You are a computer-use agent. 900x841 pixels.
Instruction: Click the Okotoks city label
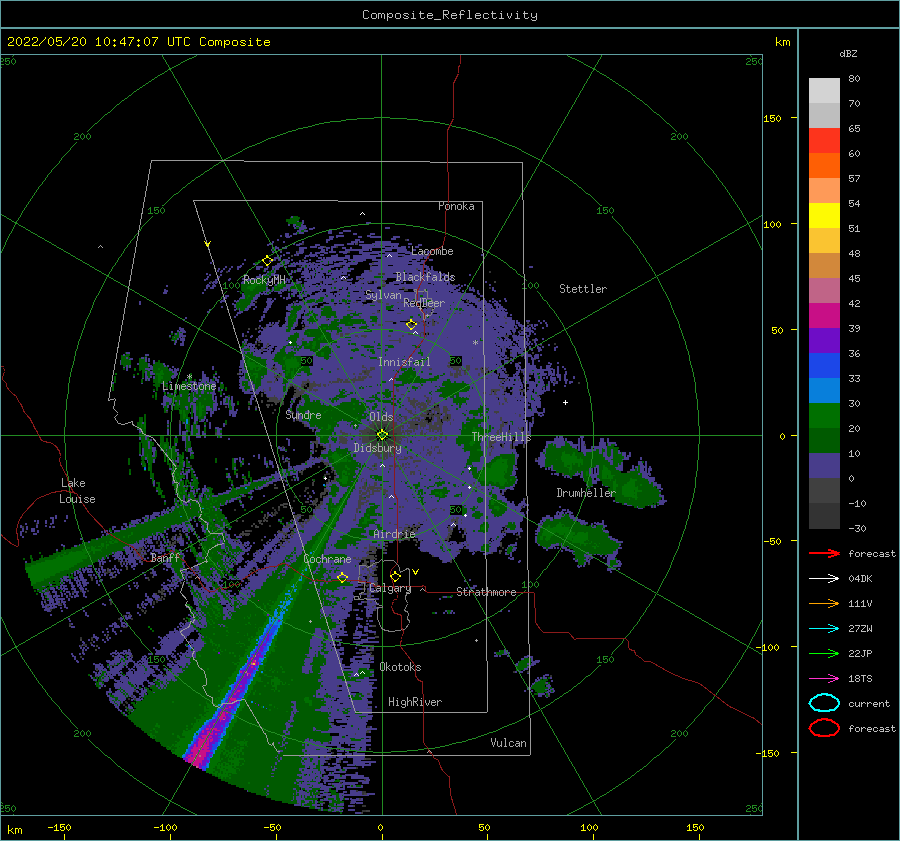point(400,667)
